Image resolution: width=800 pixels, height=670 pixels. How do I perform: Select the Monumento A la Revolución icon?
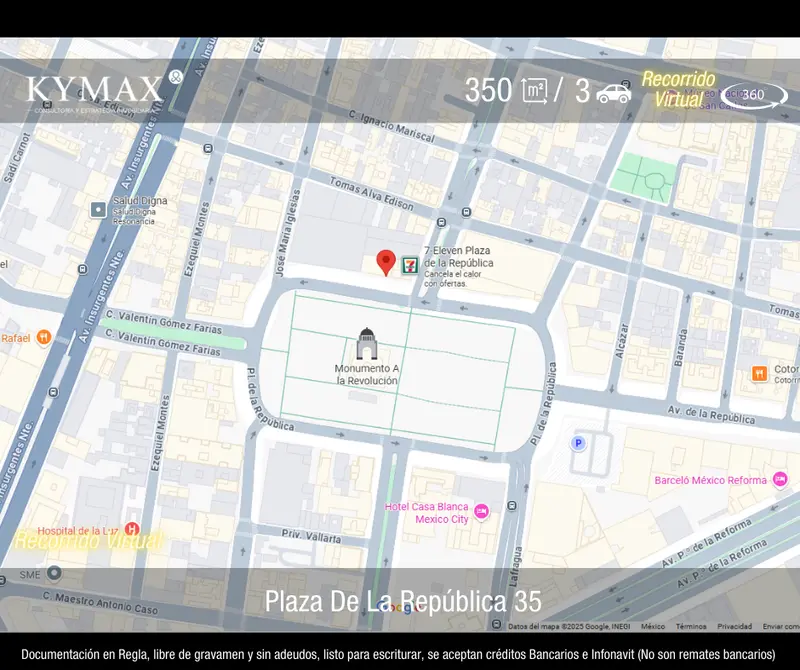pos(366,343)
